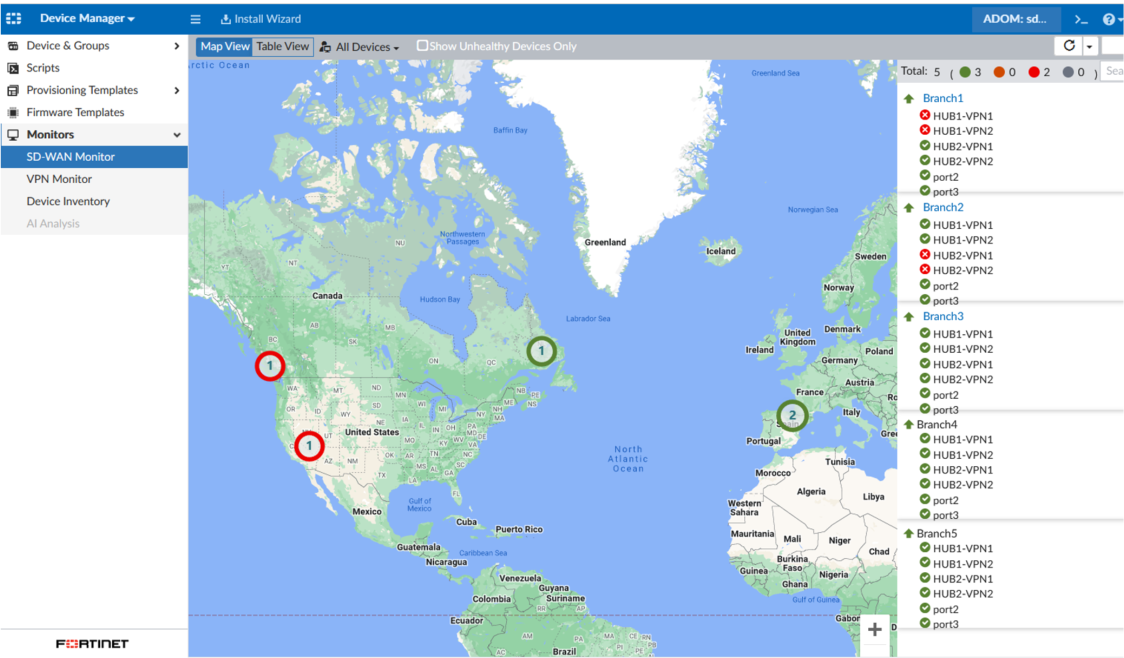Launch the Install Wizard
Screen dimensions: 1124x658
click(x=261, y=19)
